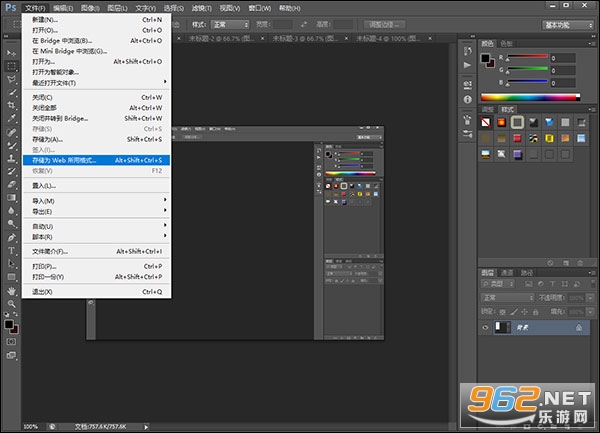Click the trash icon in Styles panel

coord(580,263)
